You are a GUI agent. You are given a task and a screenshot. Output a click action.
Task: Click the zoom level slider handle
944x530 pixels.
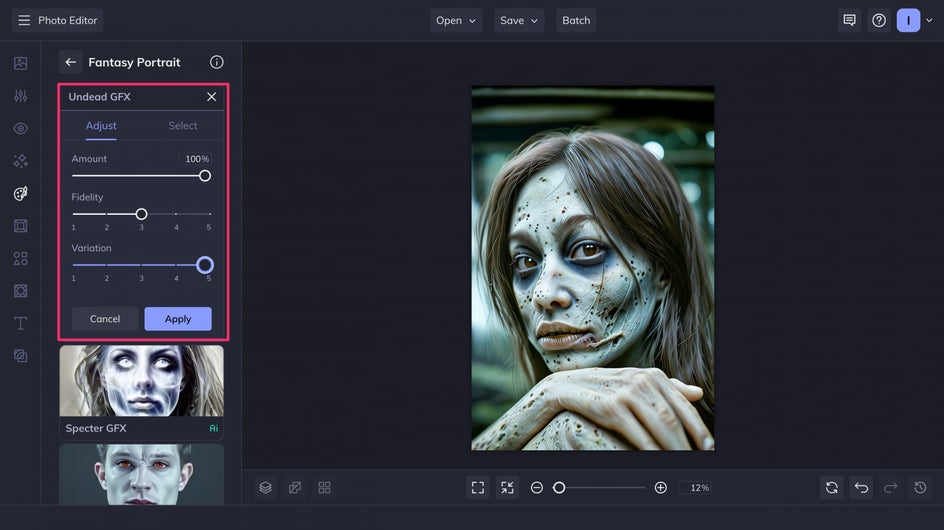(x=559, y=488)
